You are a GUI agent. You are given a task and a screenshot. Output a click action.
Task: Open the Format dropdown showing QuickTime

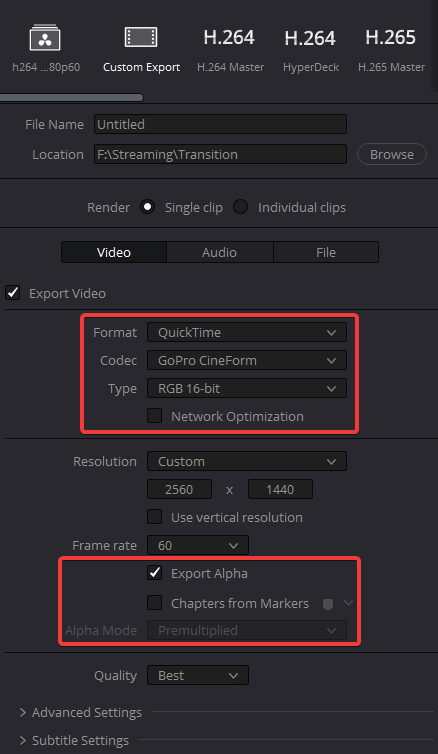coord(247,332)
